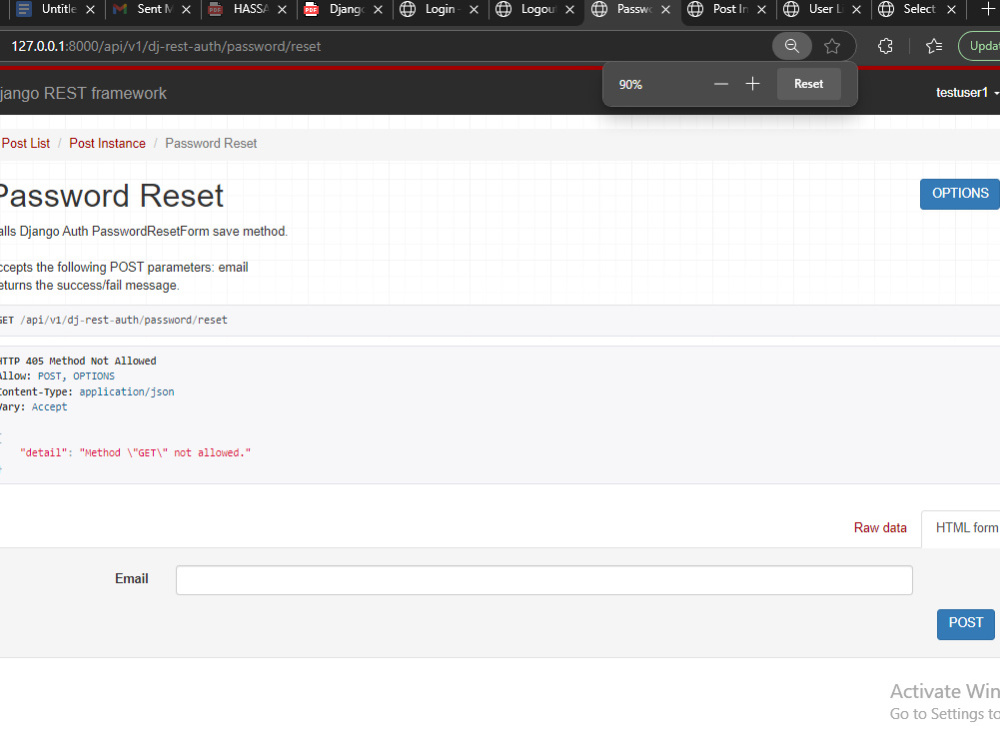Click the browser Update button
Screen dimensions: 1000x750
pos(980,46)
